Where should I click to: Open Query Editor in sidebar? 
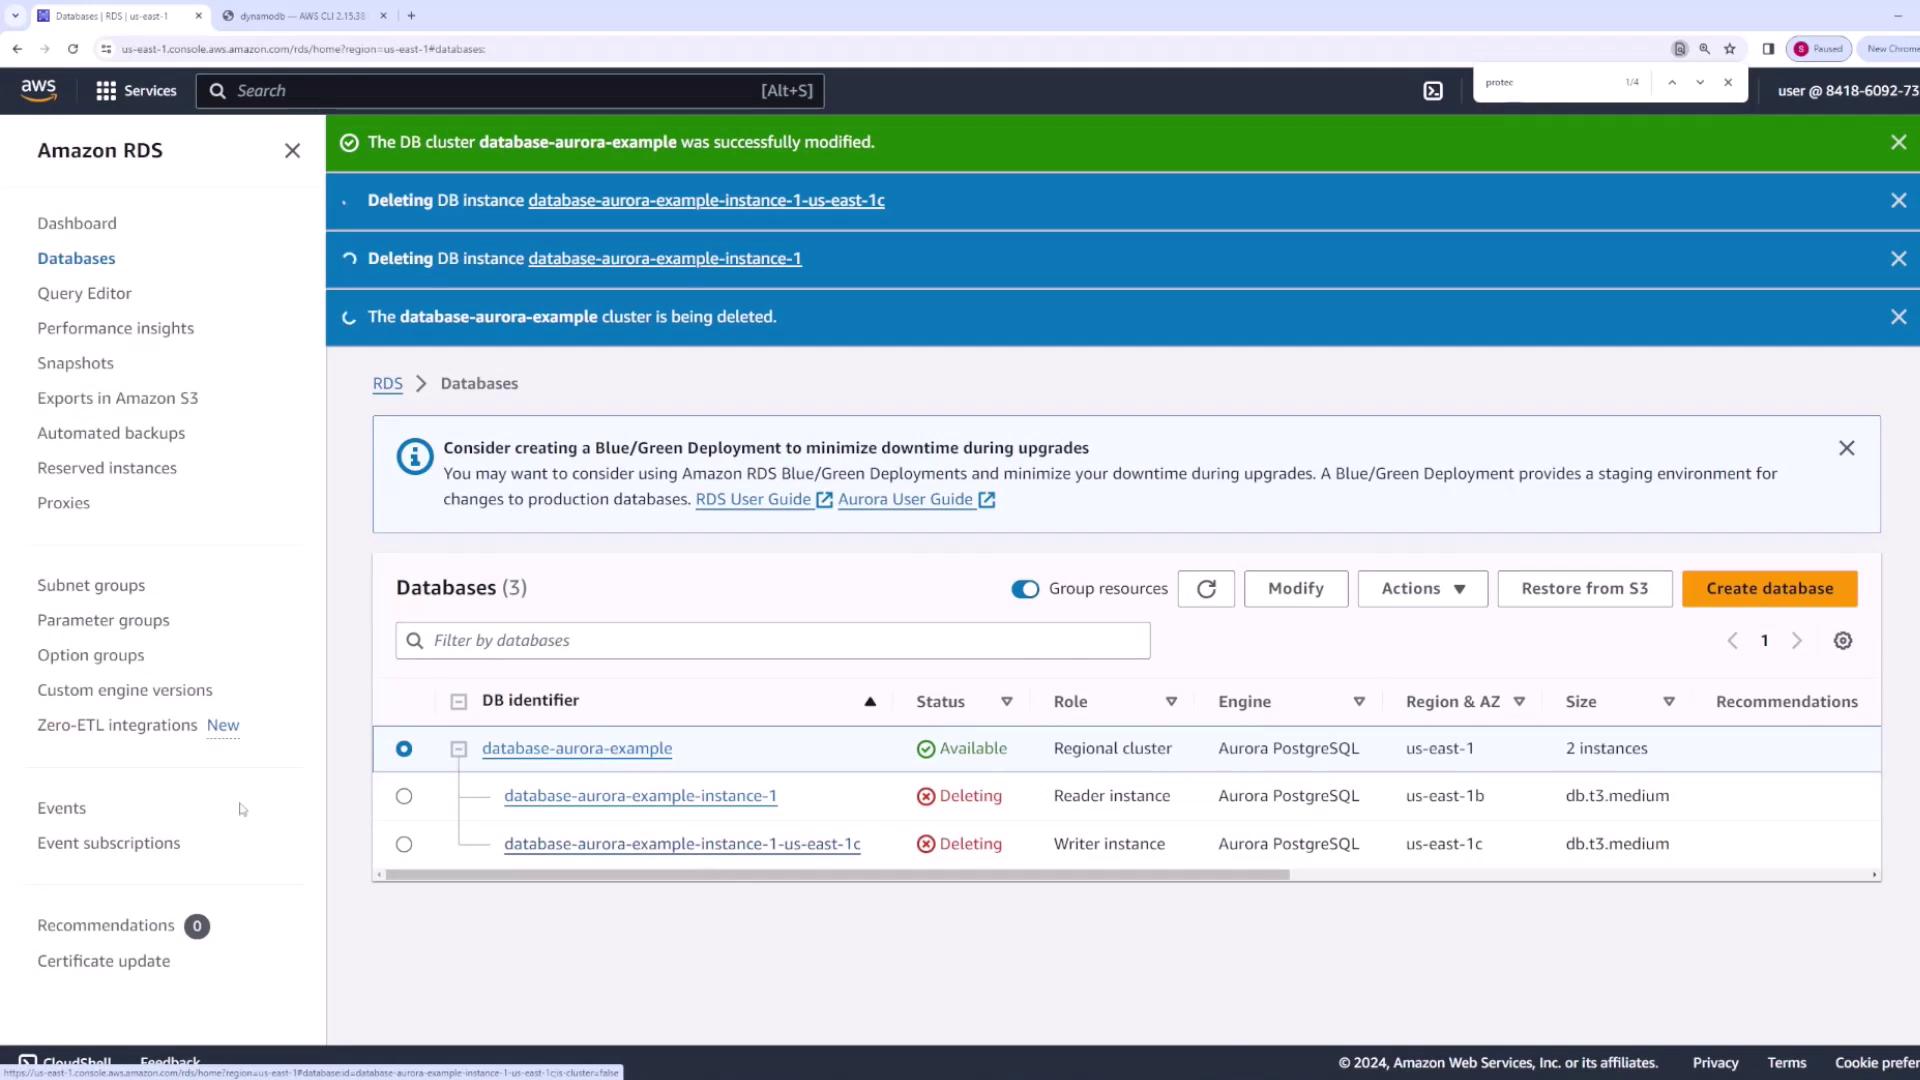pyautogui.click(x=84, y=294)
